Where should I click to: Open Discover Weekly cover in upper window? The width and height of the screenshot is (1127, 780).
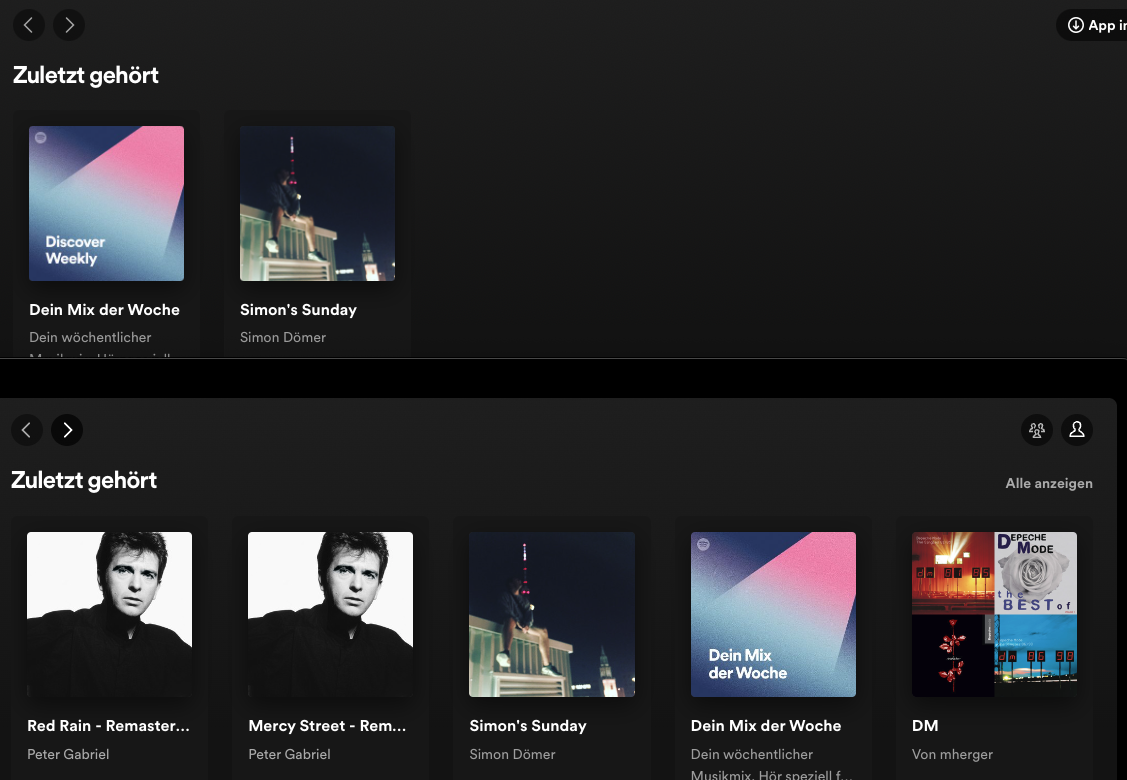coord(106,203)
